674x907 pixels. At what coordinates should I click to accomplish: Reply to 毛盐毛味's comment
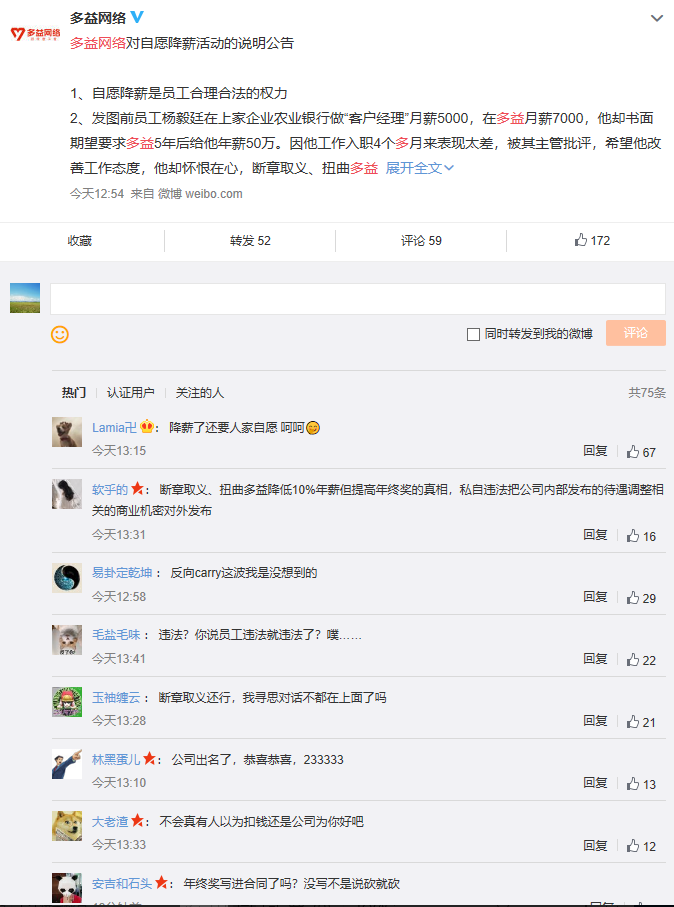coord(595,659)
